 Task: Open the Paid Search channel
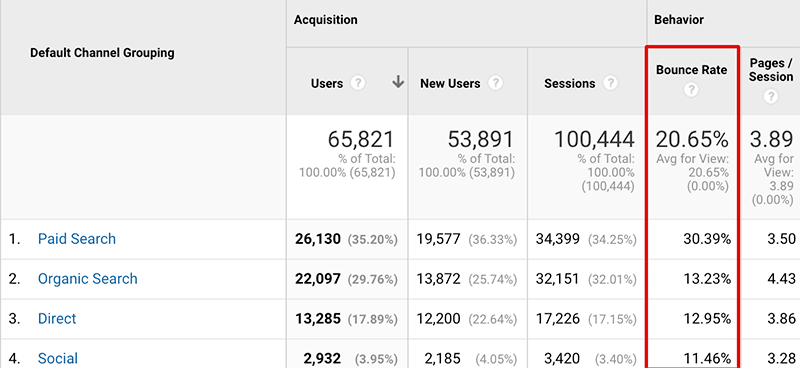pyautogui.click(x=77, y=239)
